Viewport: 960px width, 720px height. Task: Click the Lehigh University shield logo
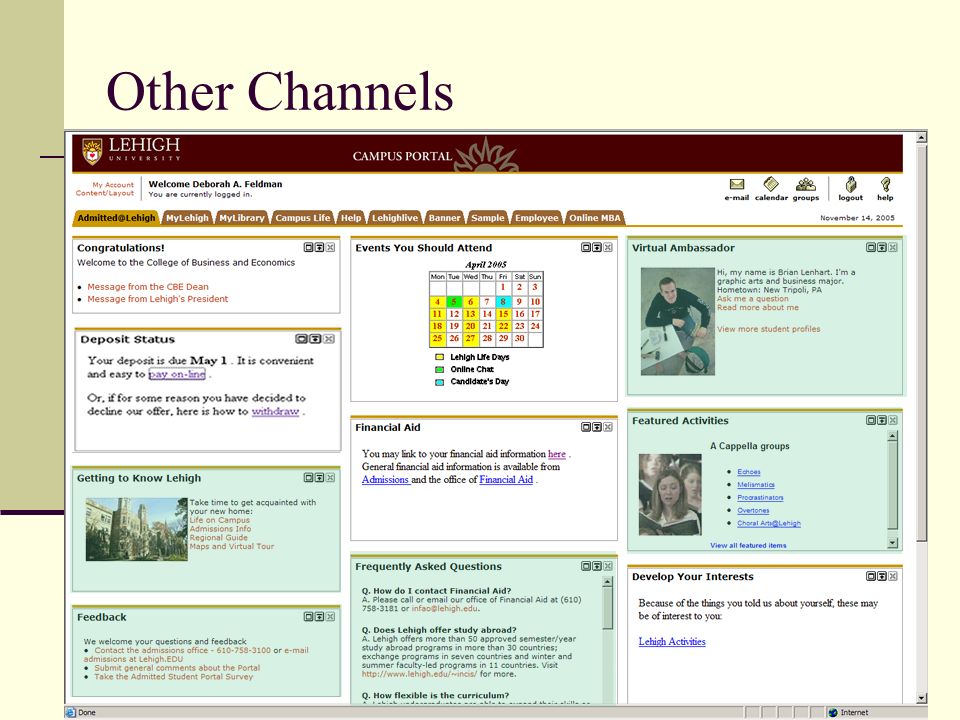pyautogui.click(x=92, y=151)
